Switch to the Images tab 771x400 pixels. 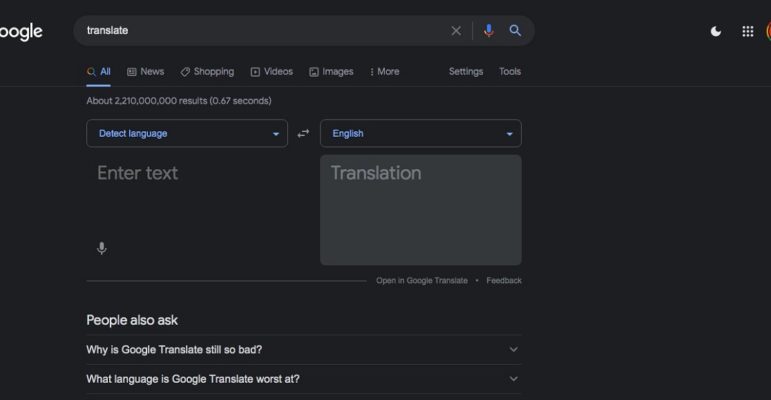pyautogui.click(x=331, y=72)
